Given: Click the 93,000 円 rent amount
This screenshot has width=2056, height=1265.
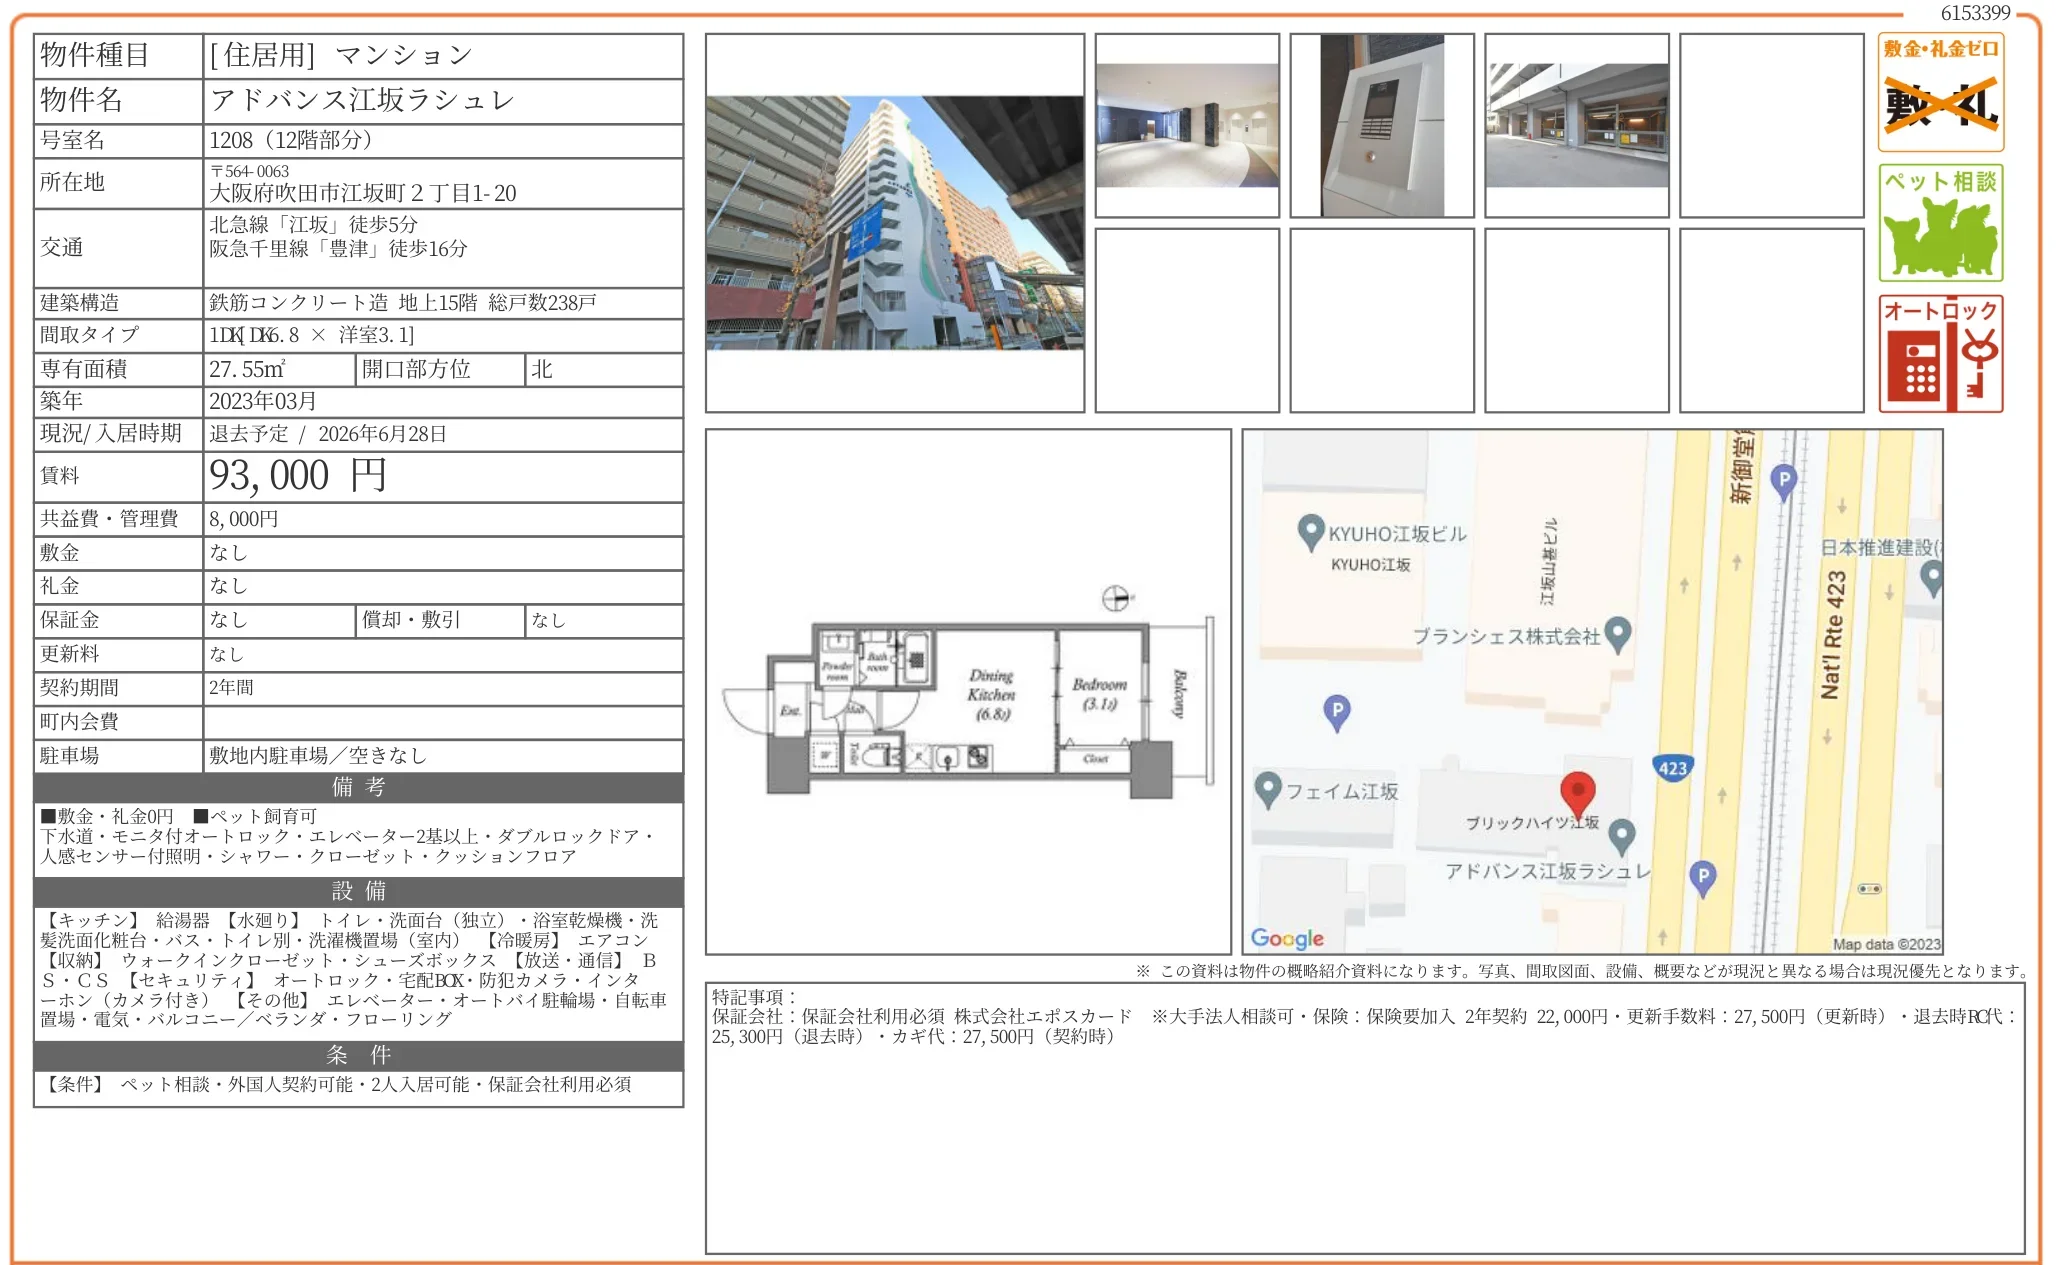Looking at the screenshot, I should pos(297,476).
